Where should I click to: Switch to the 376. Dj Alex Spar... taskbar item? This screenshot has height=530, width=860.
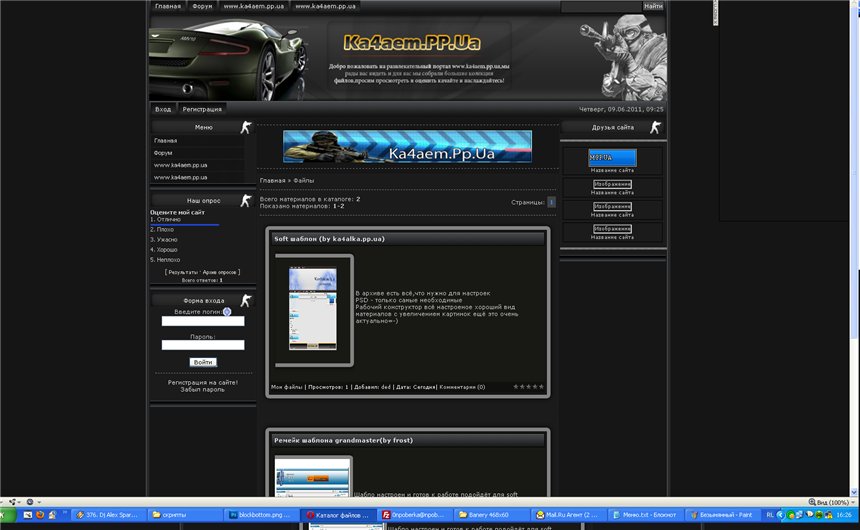[110, 515]
